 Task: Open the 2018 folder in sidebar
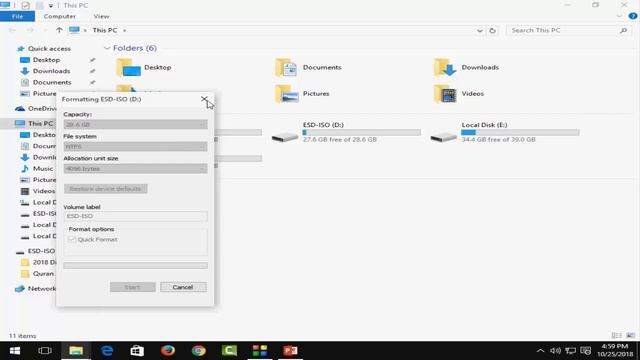click(39, 262)
